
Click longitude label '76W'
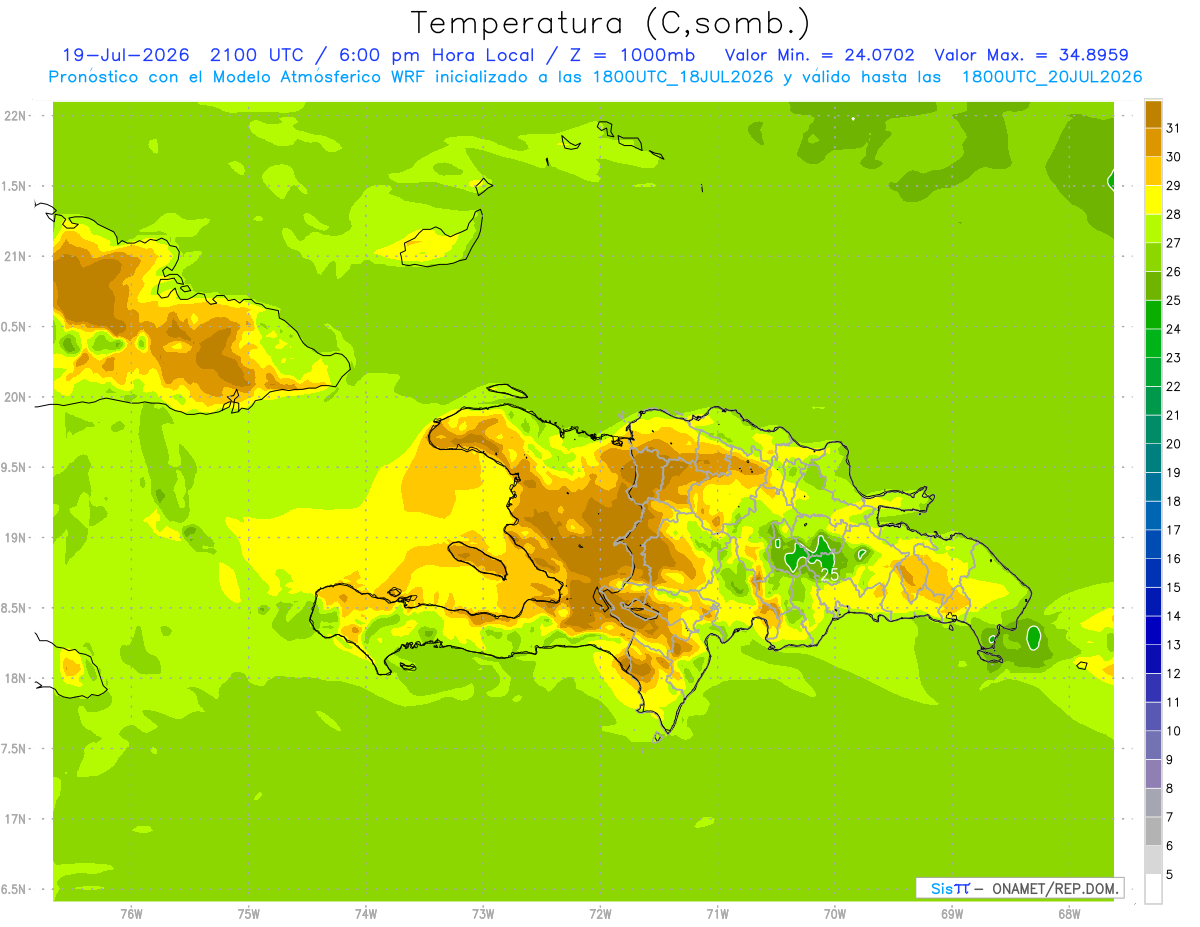131,913
